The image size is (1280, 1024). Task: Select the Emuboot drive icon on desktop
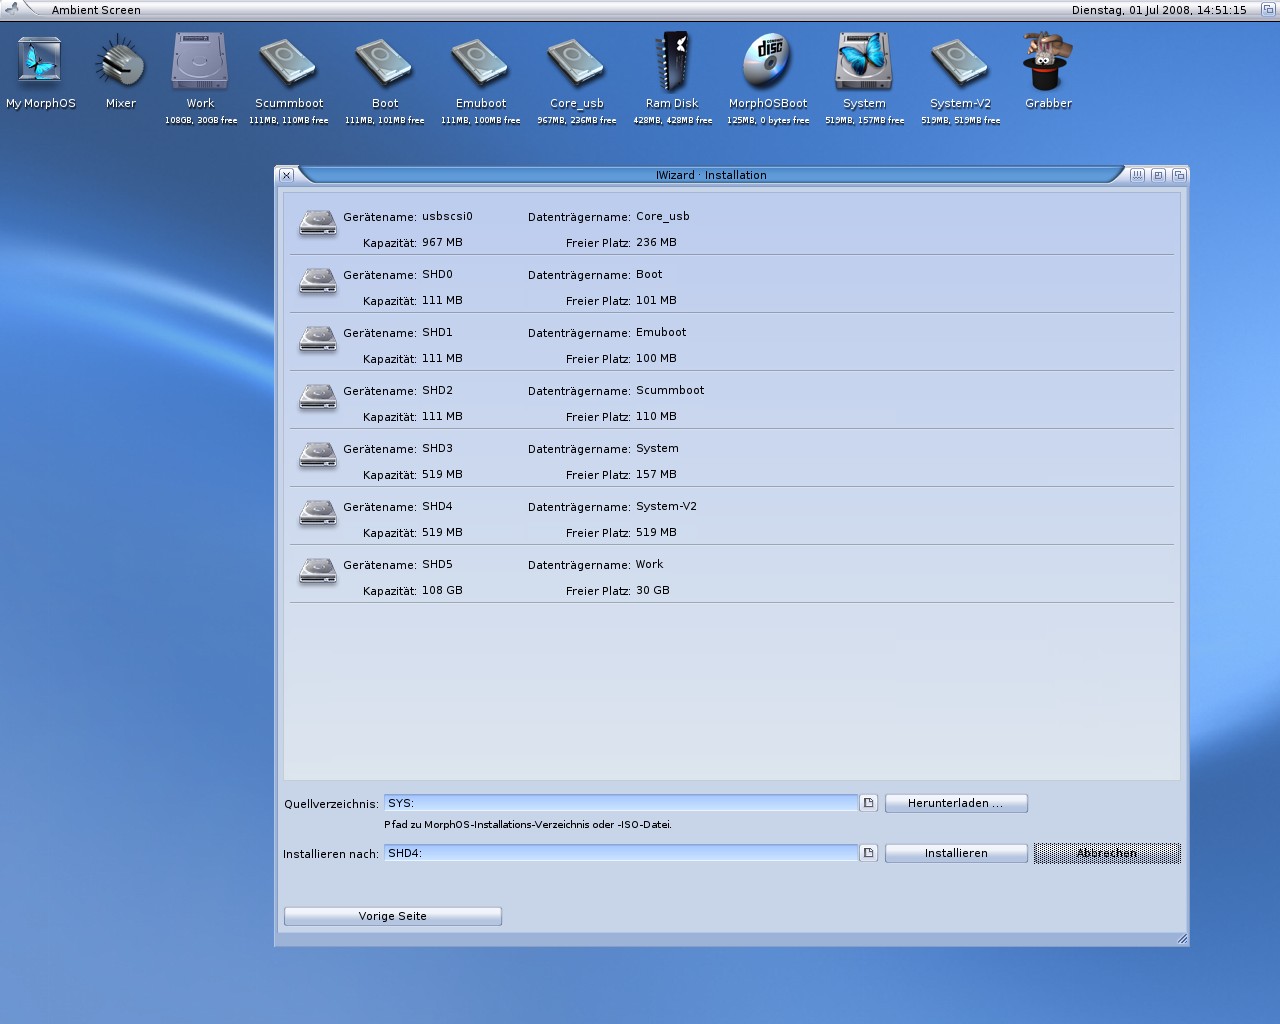[480, 62]
